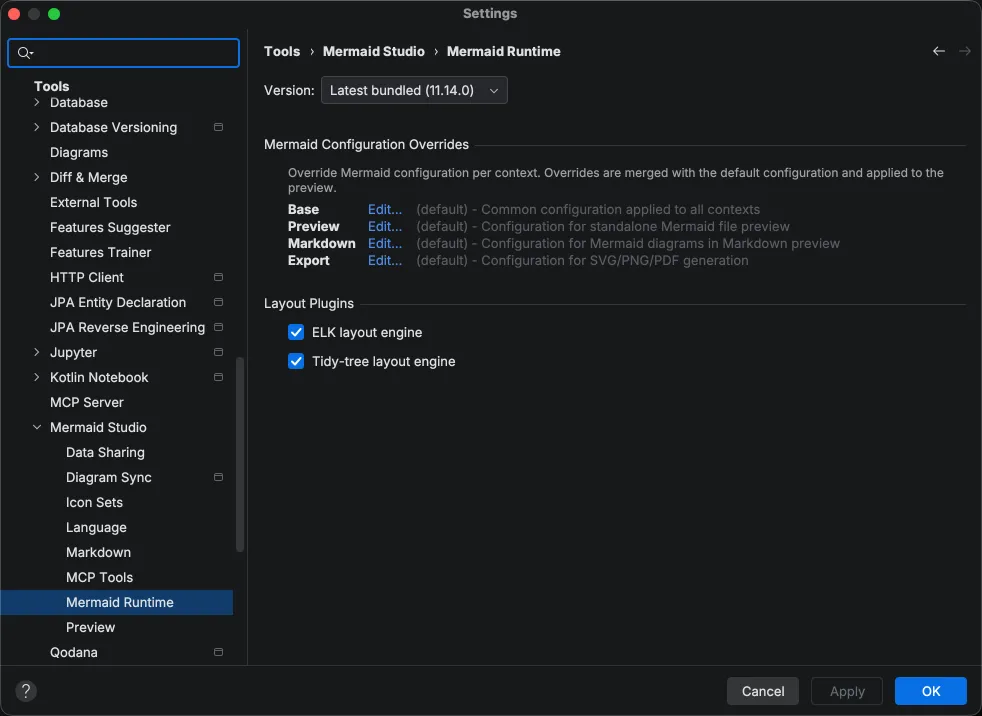
Task: Click the green macOS zoom window button
Action: click(54, 14)
